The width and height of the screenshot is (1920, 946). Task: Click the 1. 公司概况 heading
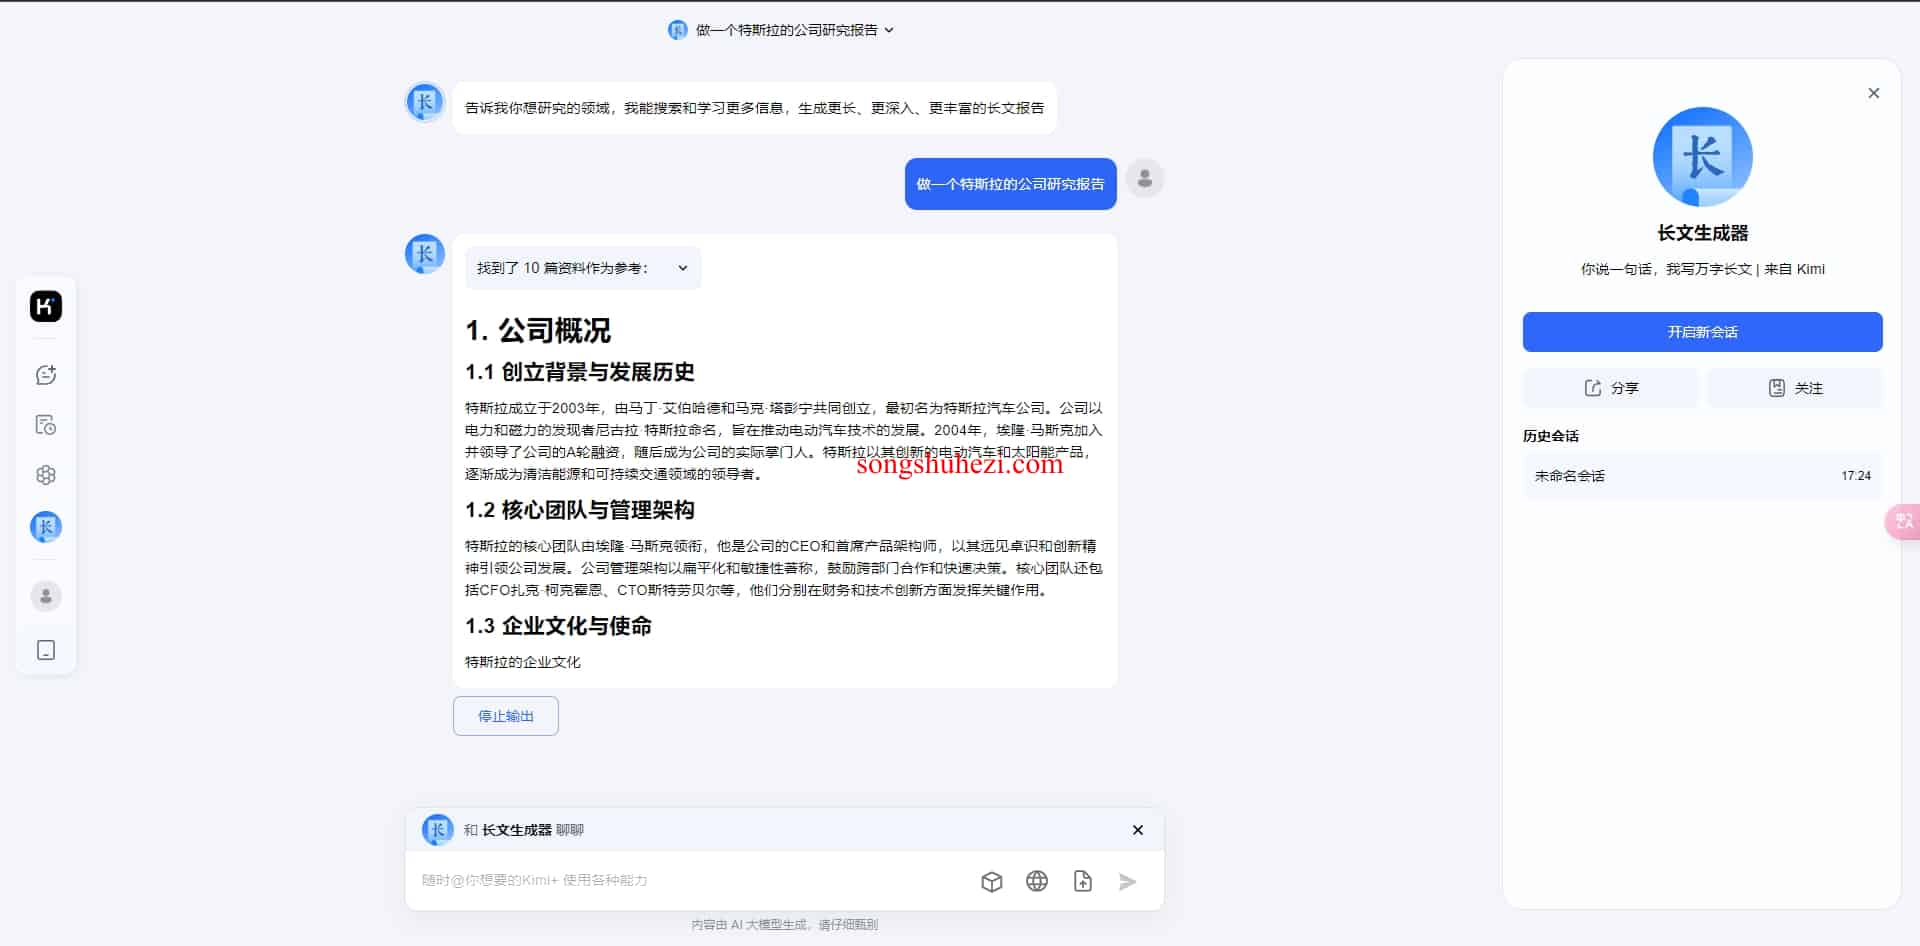(x=538, y=331)
